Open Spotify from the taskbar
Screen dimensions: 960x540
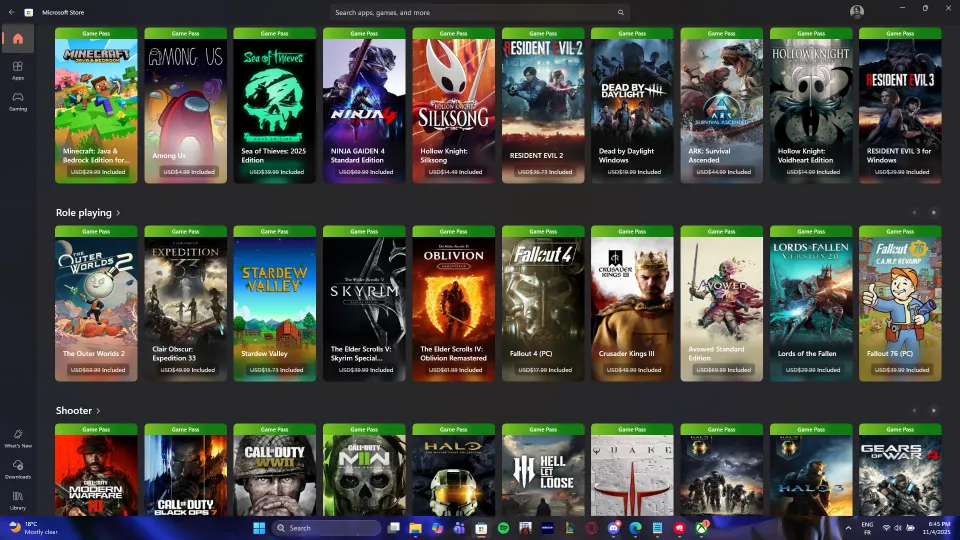coord(503,528)
